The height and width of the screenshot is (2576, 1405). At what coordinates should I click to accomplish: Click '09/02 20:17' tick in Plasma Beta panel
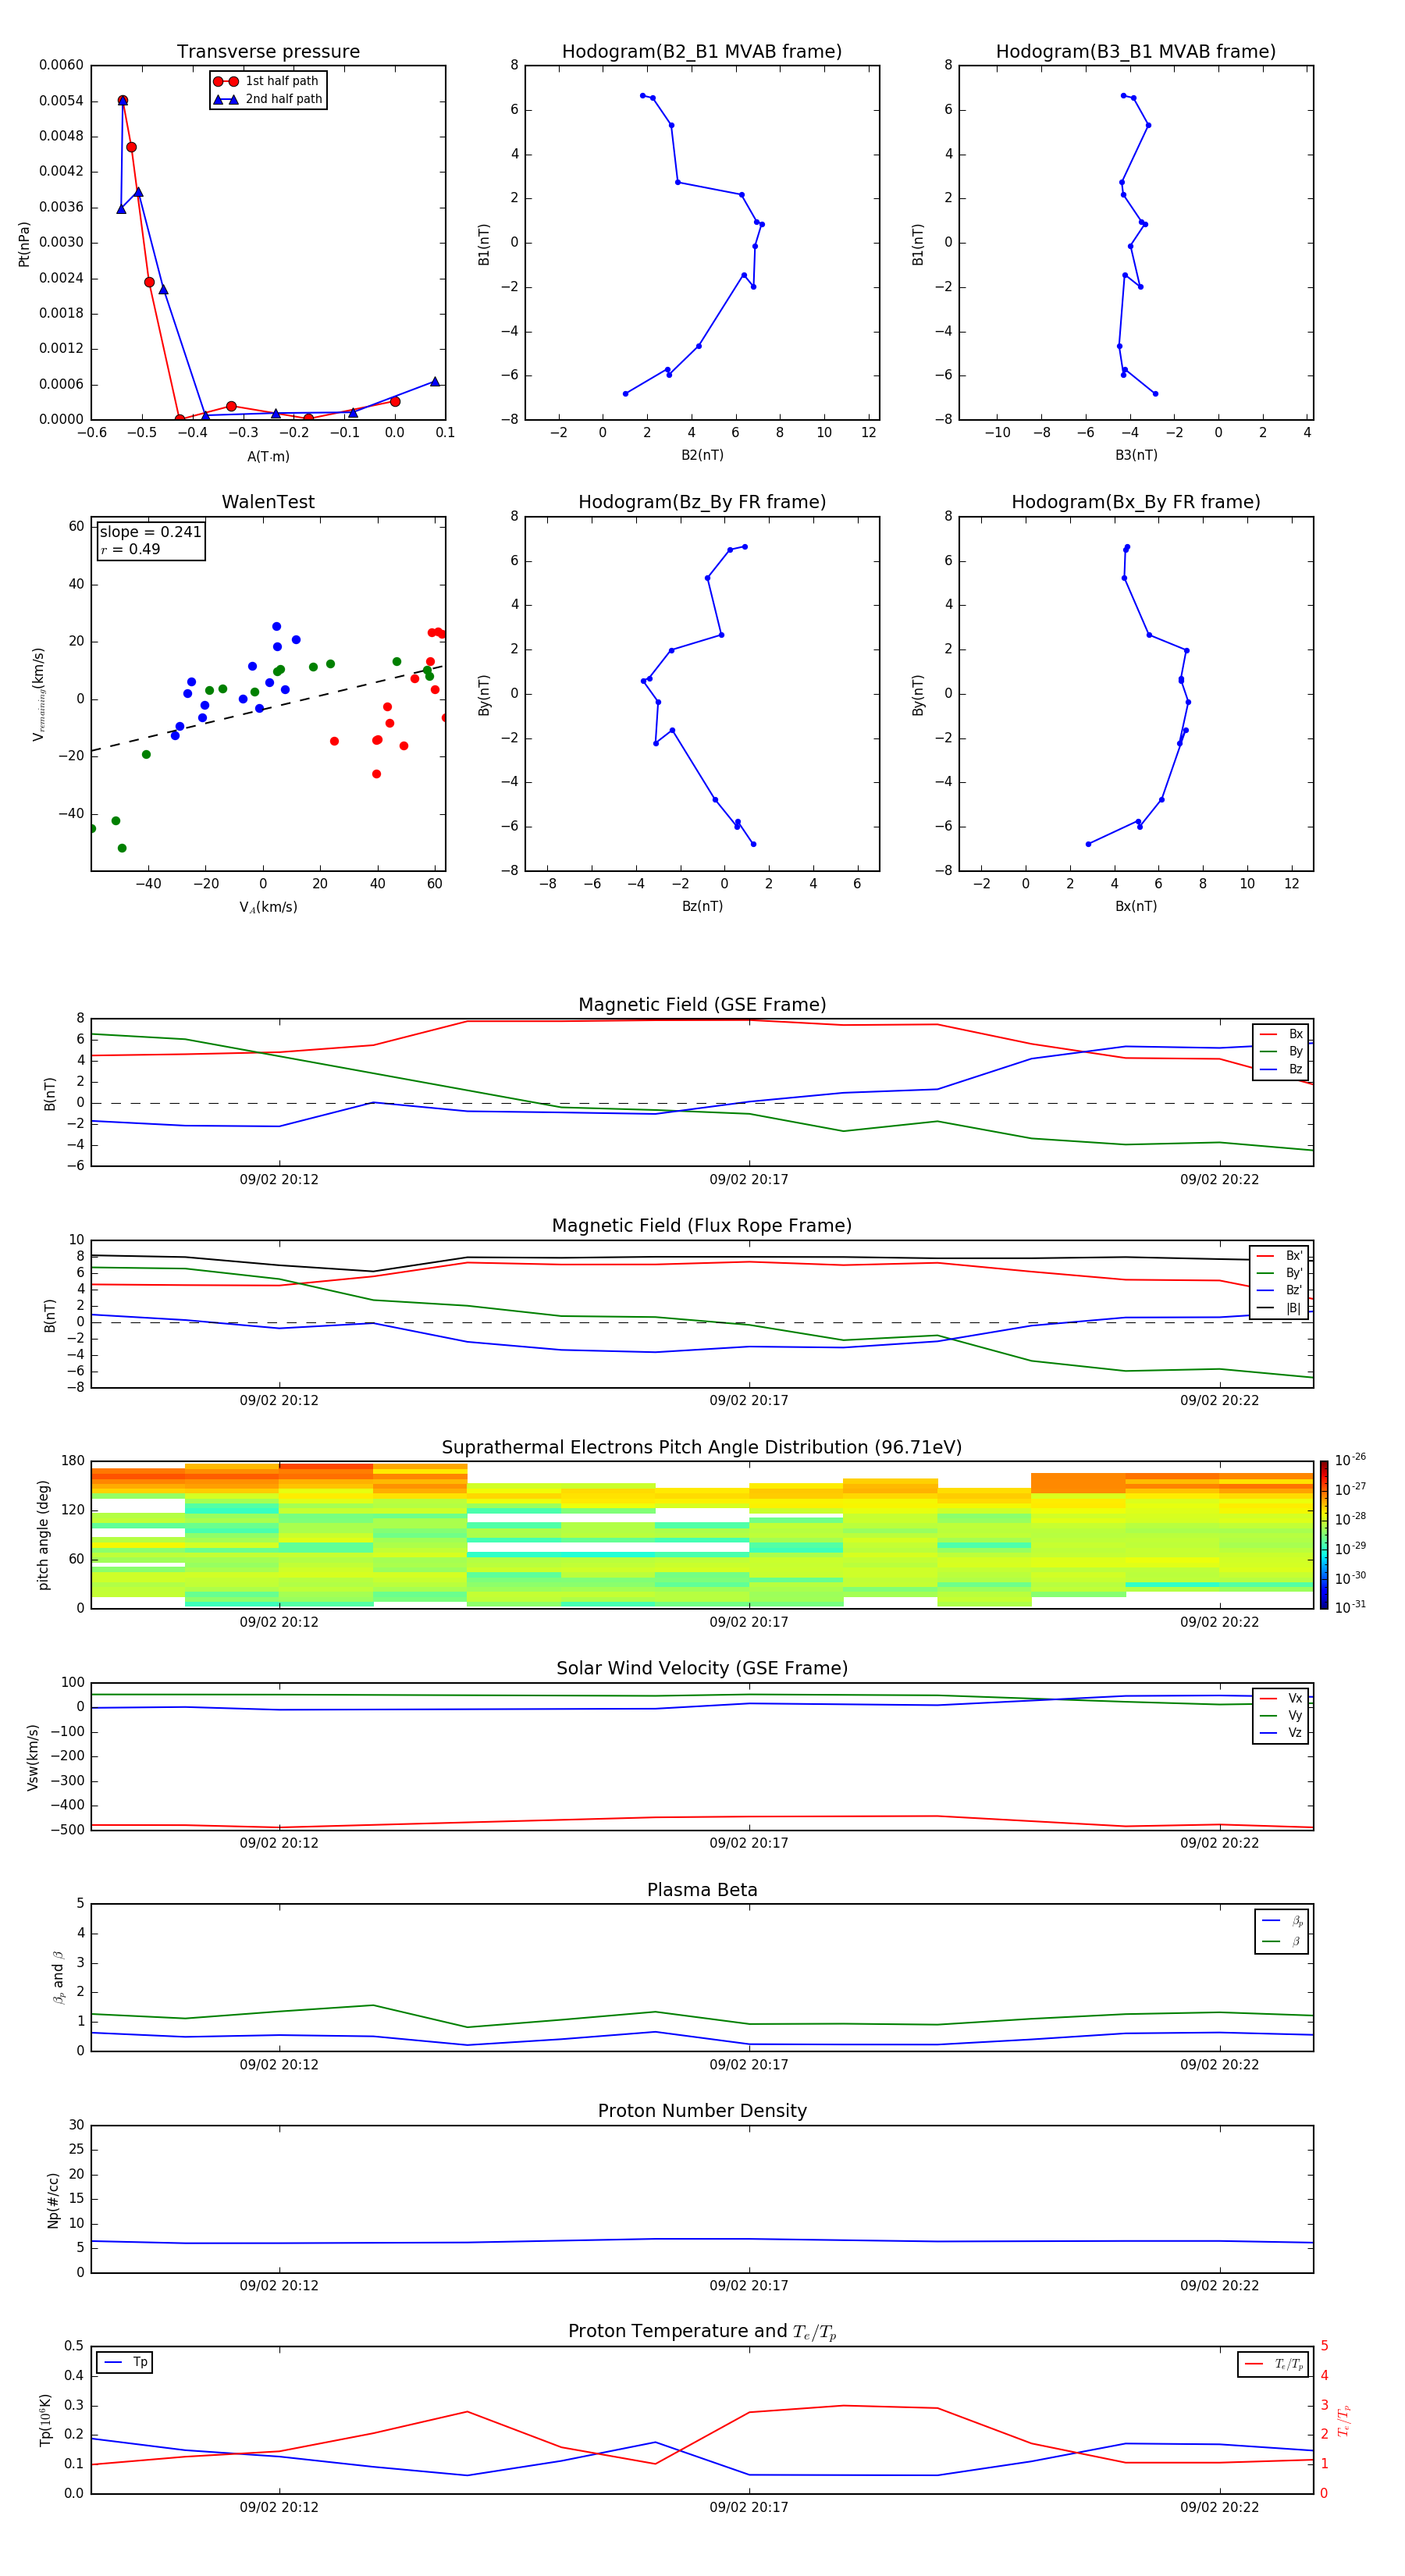point(749,2065)
